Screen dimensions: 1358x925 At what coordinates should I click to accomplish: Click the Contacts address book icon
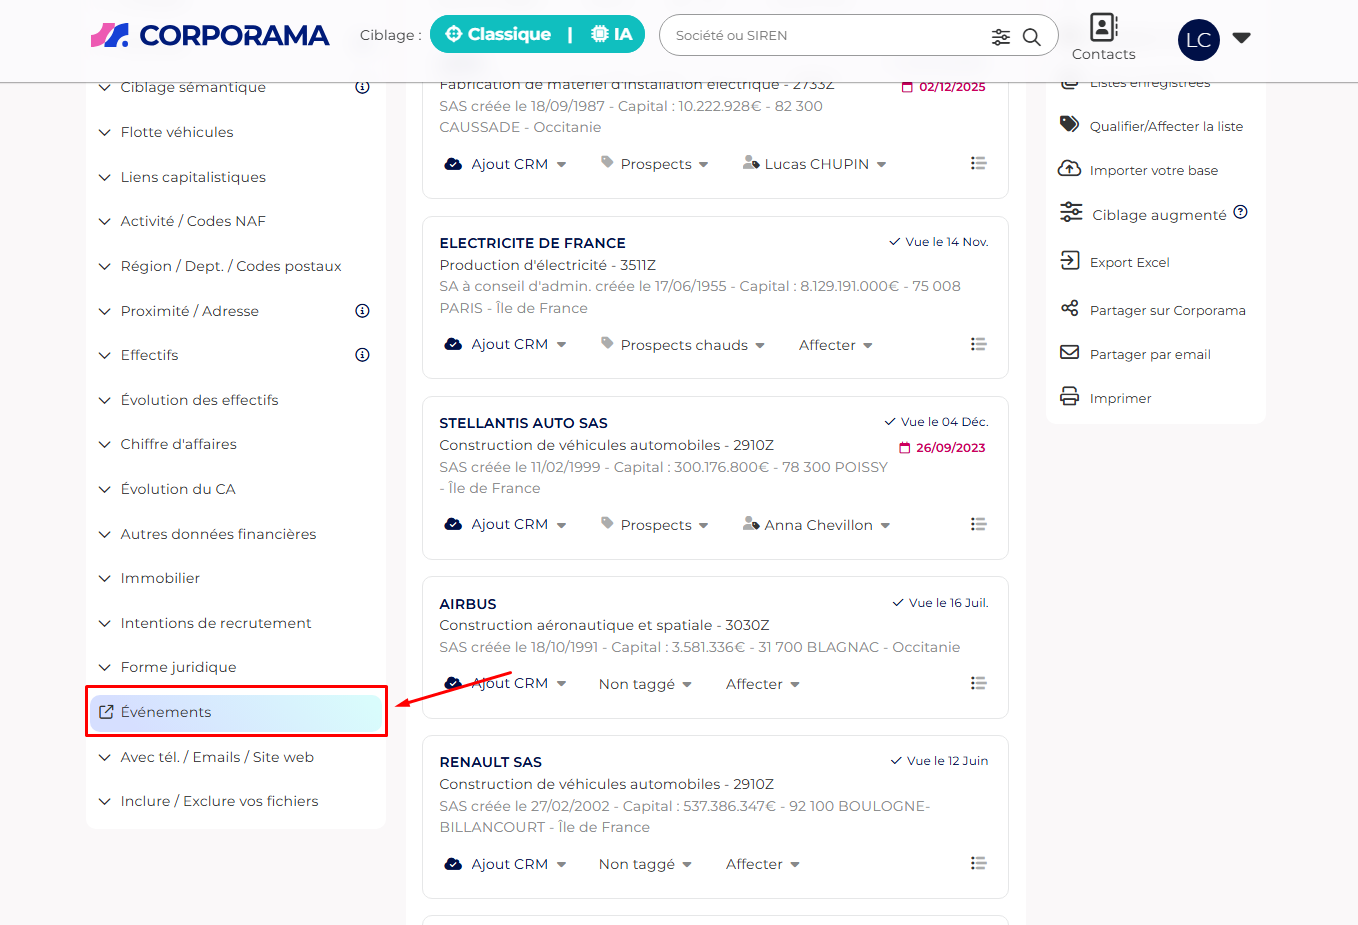(1103, 27)
